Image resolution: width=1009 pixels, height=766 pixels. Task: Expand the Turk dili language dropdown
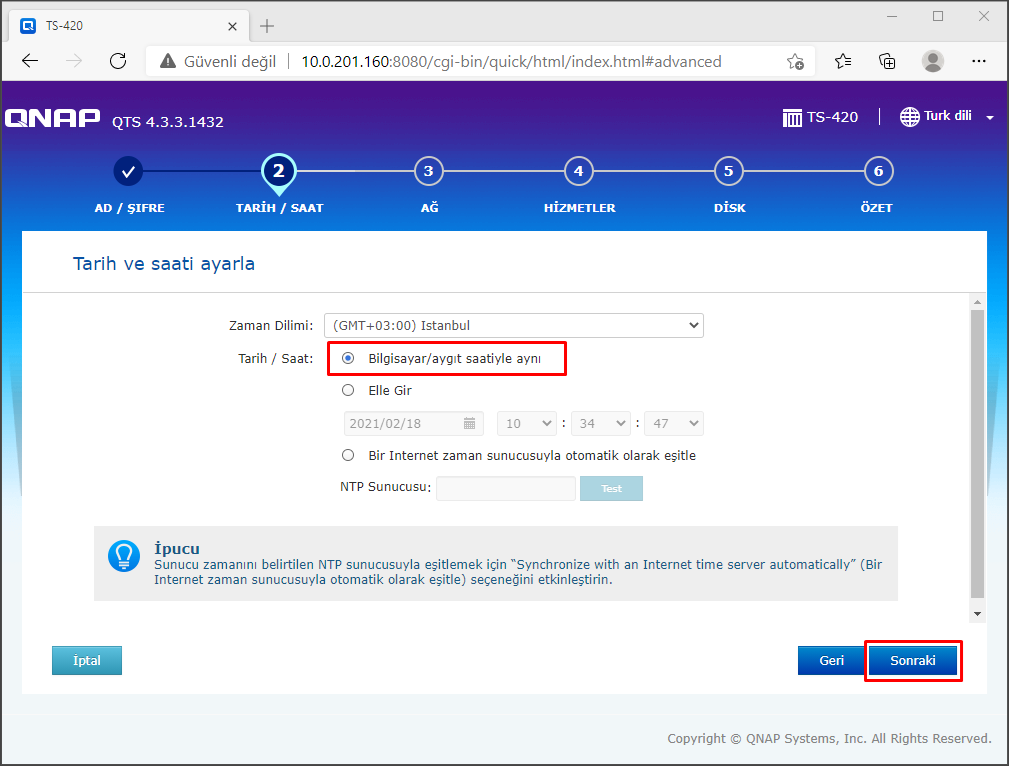click(x=989, y=118)
